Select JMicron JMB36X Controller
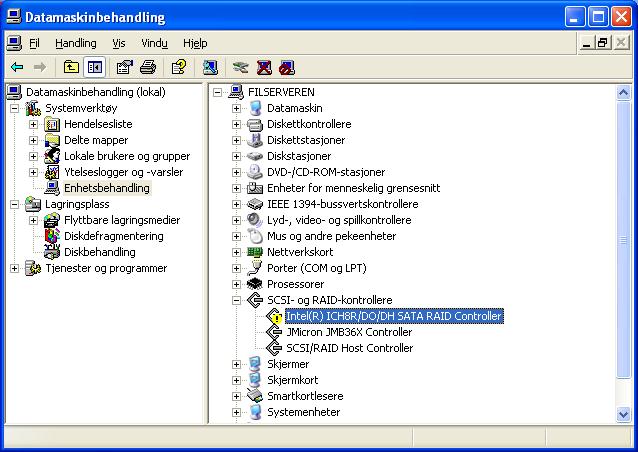638x452 pixels. click(349, 332)
